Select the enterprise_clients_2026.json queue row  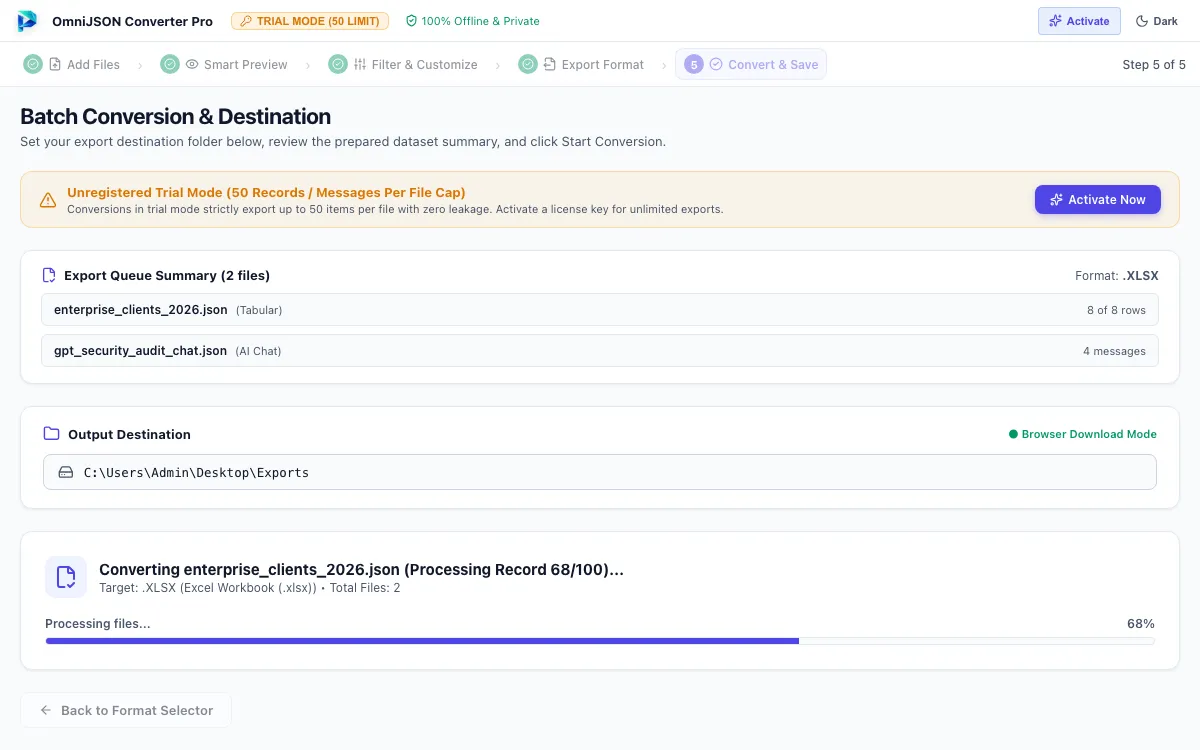click(x=600, y=310)
